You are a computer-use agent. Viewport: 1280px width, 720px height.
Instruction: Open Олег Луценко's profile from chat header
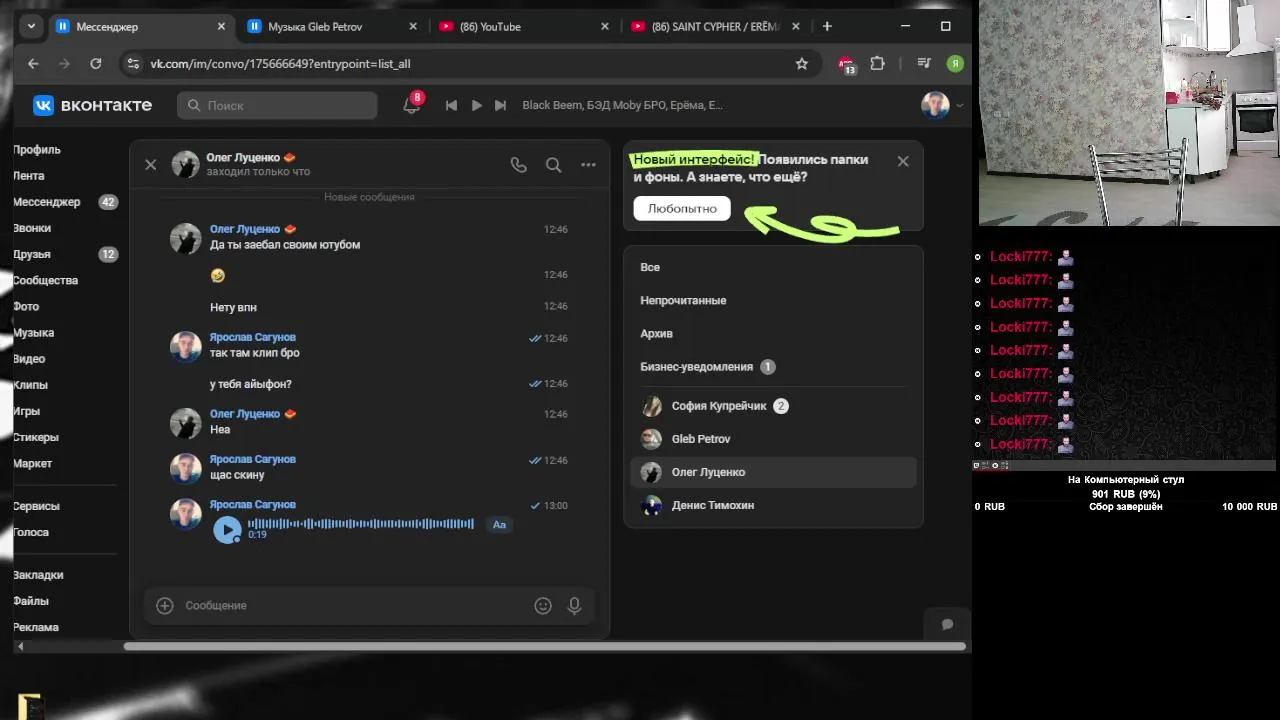(x=243, y=158)
